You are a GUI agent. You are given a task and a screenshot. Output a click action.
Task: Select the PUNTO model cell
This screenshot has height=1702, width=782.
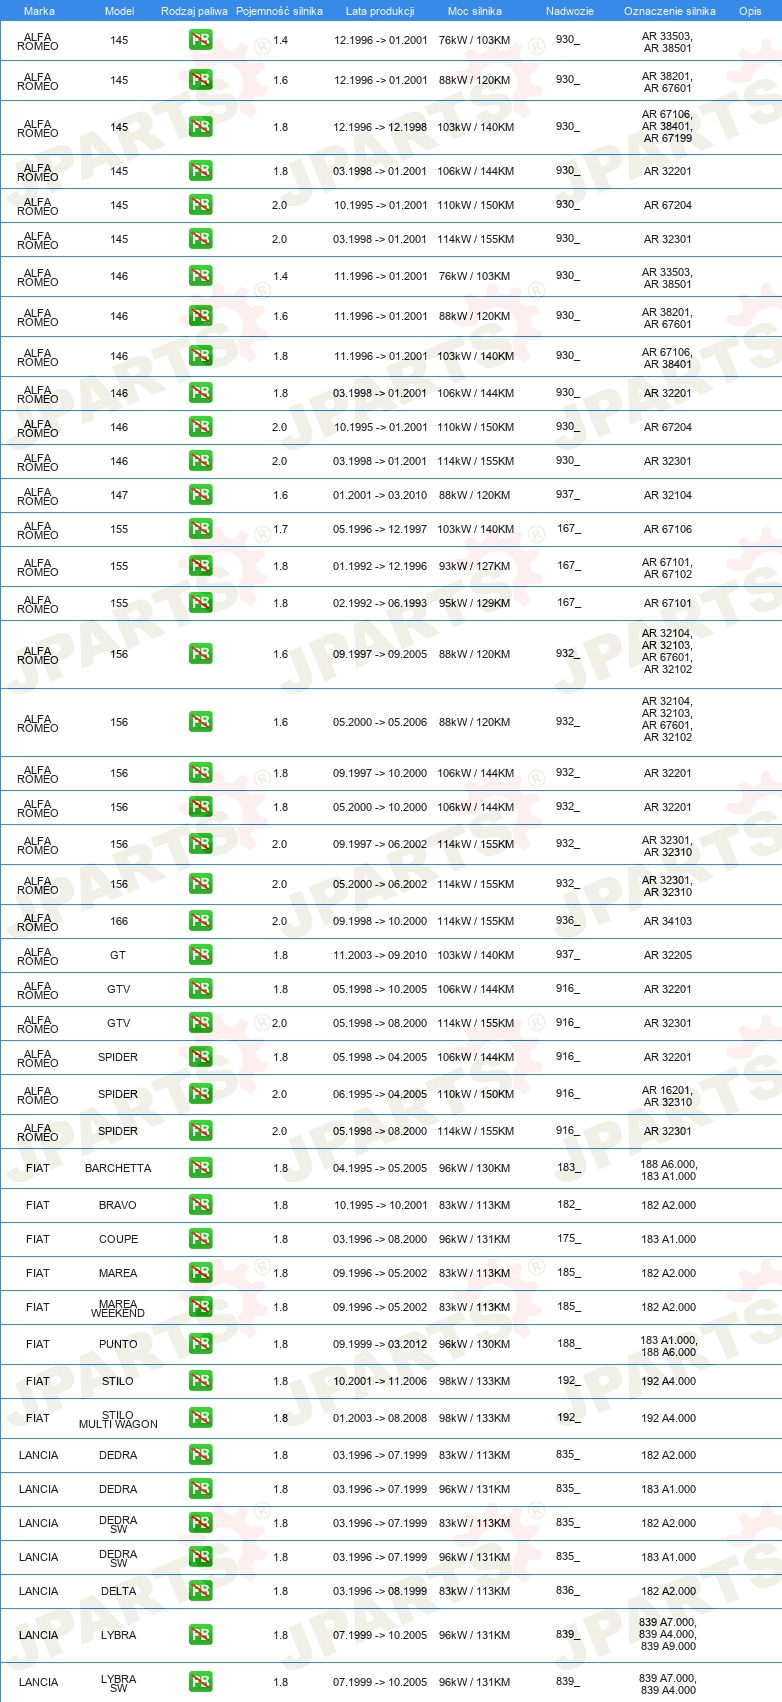point(118,1345)
